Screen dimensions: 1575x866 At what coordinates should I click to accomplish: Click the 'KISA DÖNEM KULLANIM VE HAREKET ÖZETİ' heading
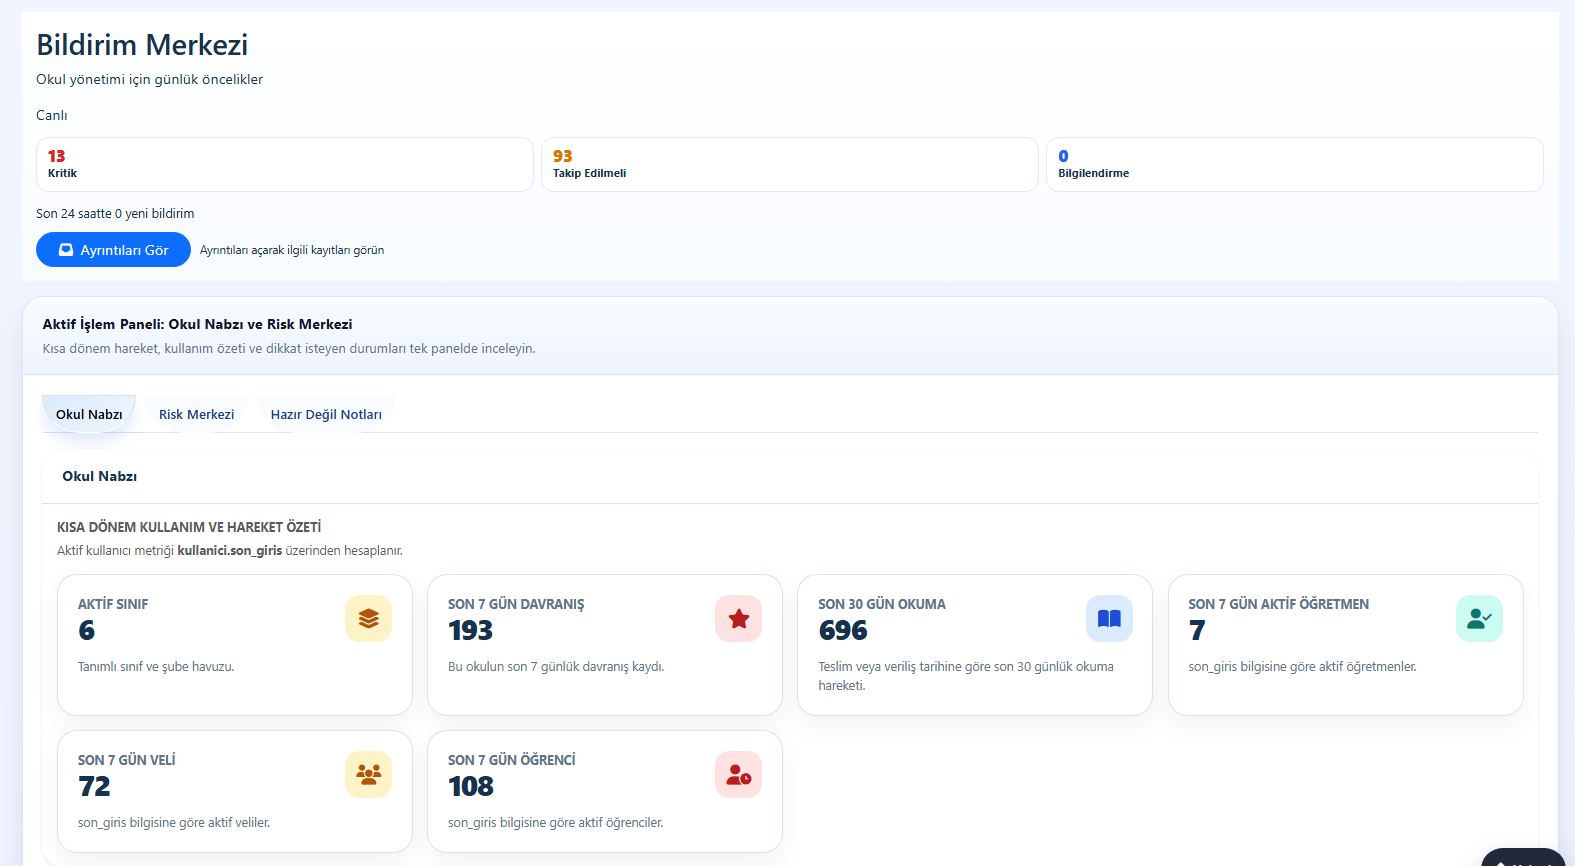[189, 527]
